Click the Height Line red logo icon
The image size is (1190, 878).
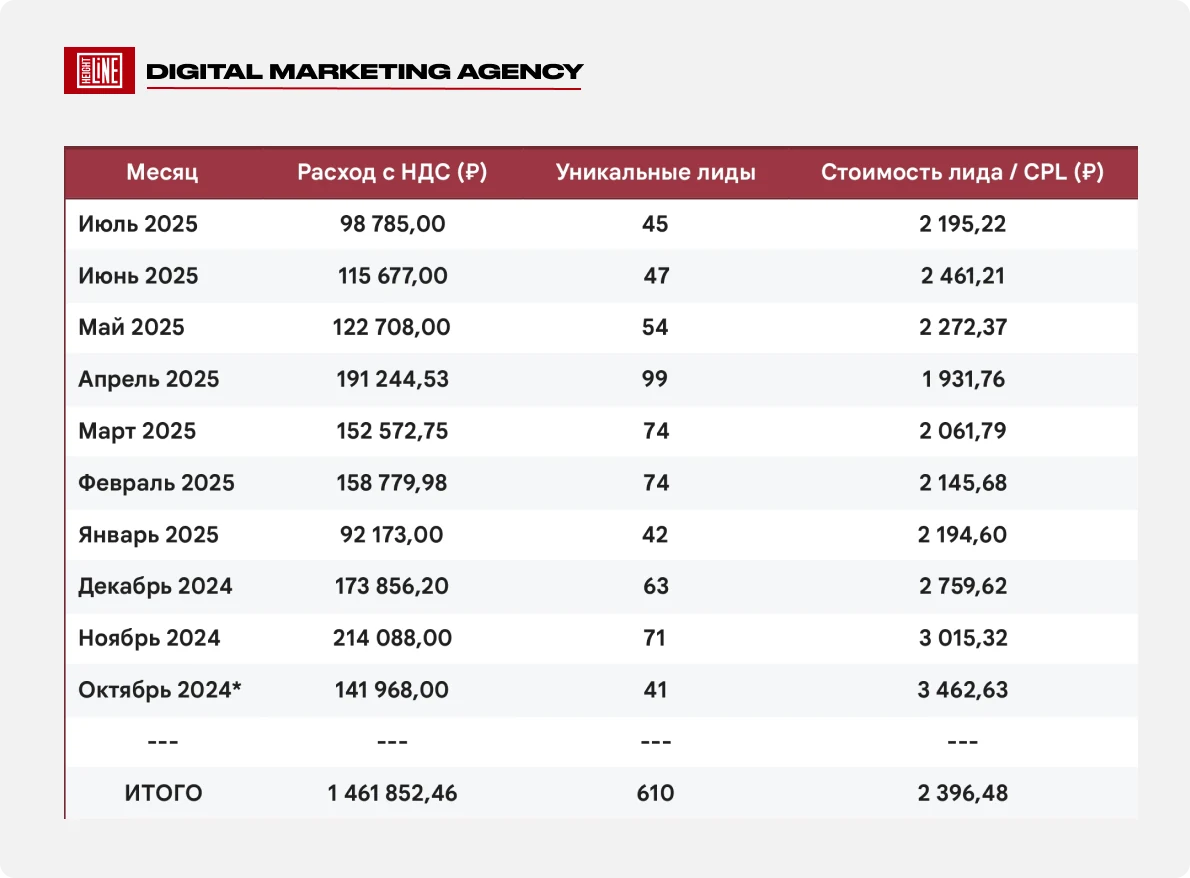pyautogui.click(x=99, y=71)
